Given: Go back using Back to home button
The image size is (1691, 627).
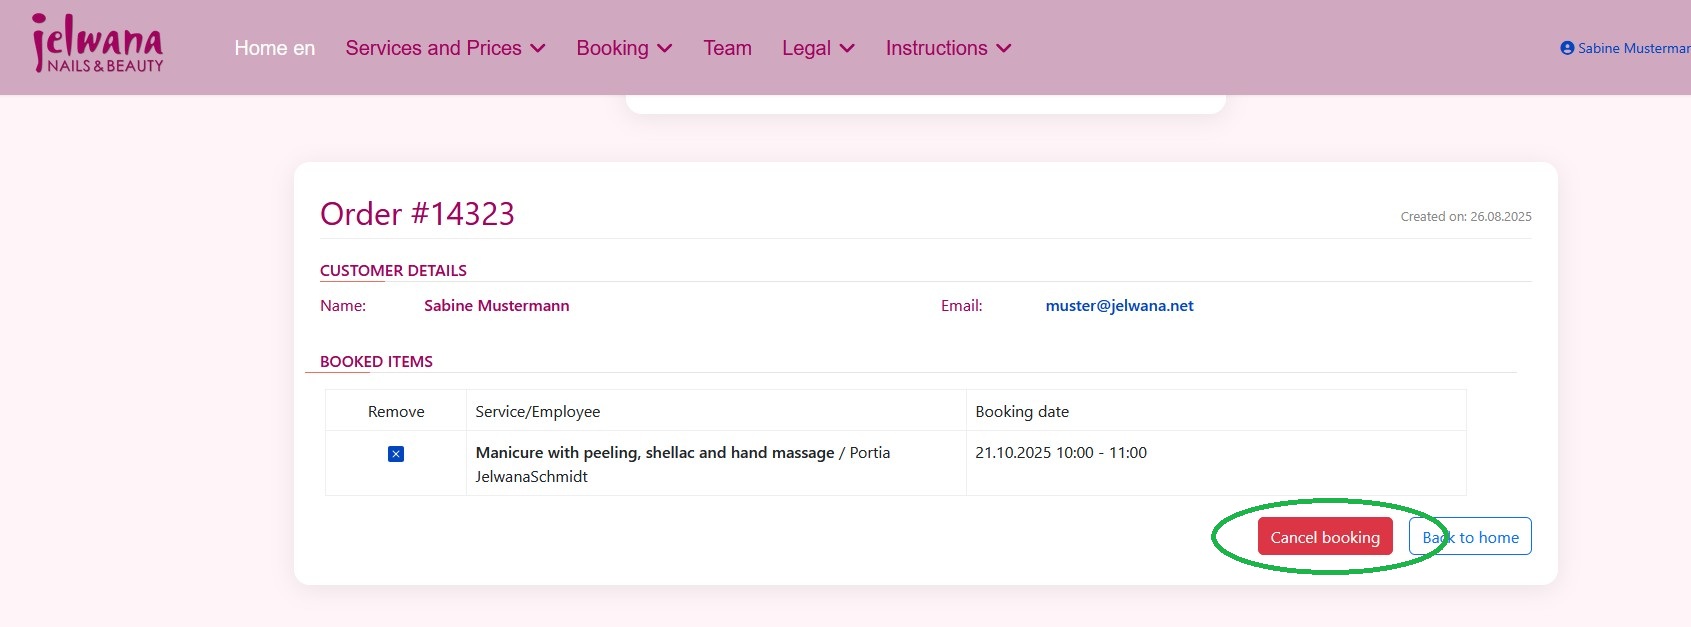Looking at the screenshot, I should click(x=1470, y=537).
